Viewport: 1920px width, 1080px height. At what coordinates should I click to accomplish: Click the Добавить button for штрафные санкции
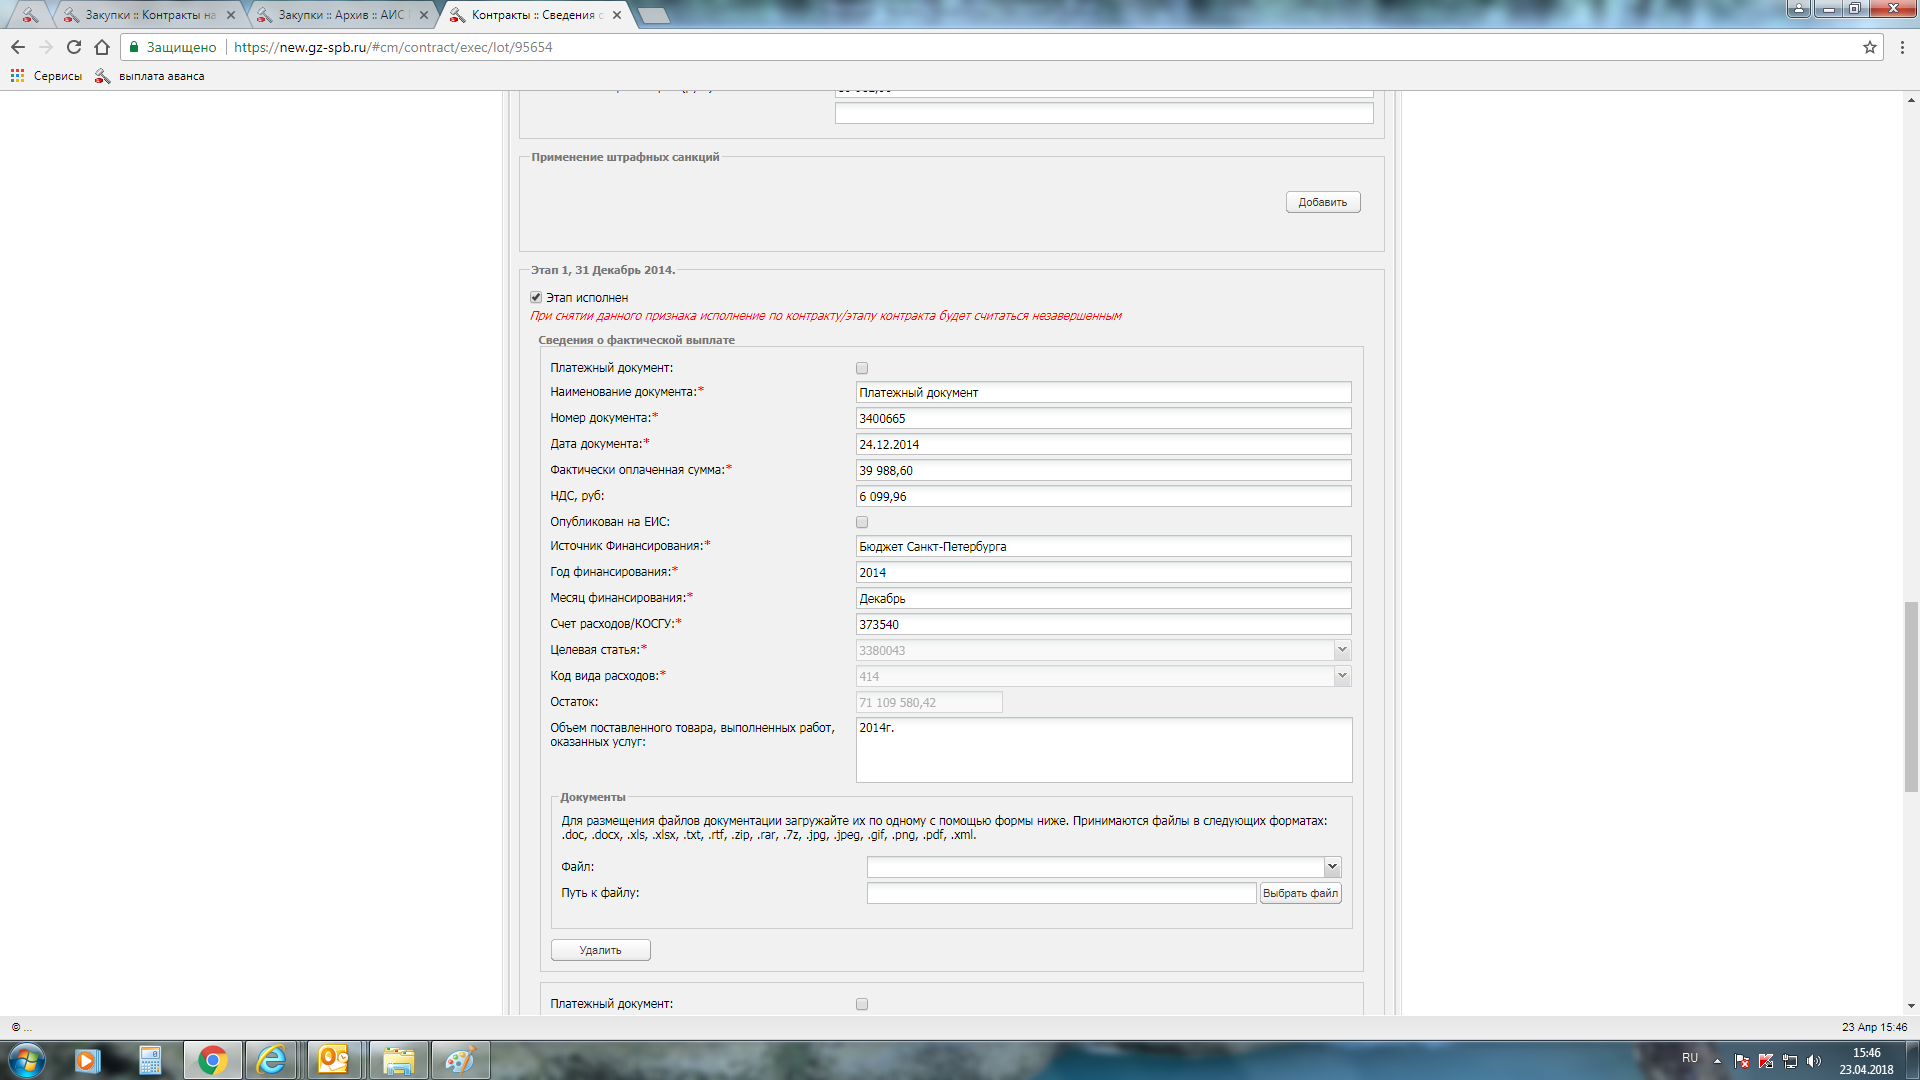pyautogui.click(x=1322, y=202)
